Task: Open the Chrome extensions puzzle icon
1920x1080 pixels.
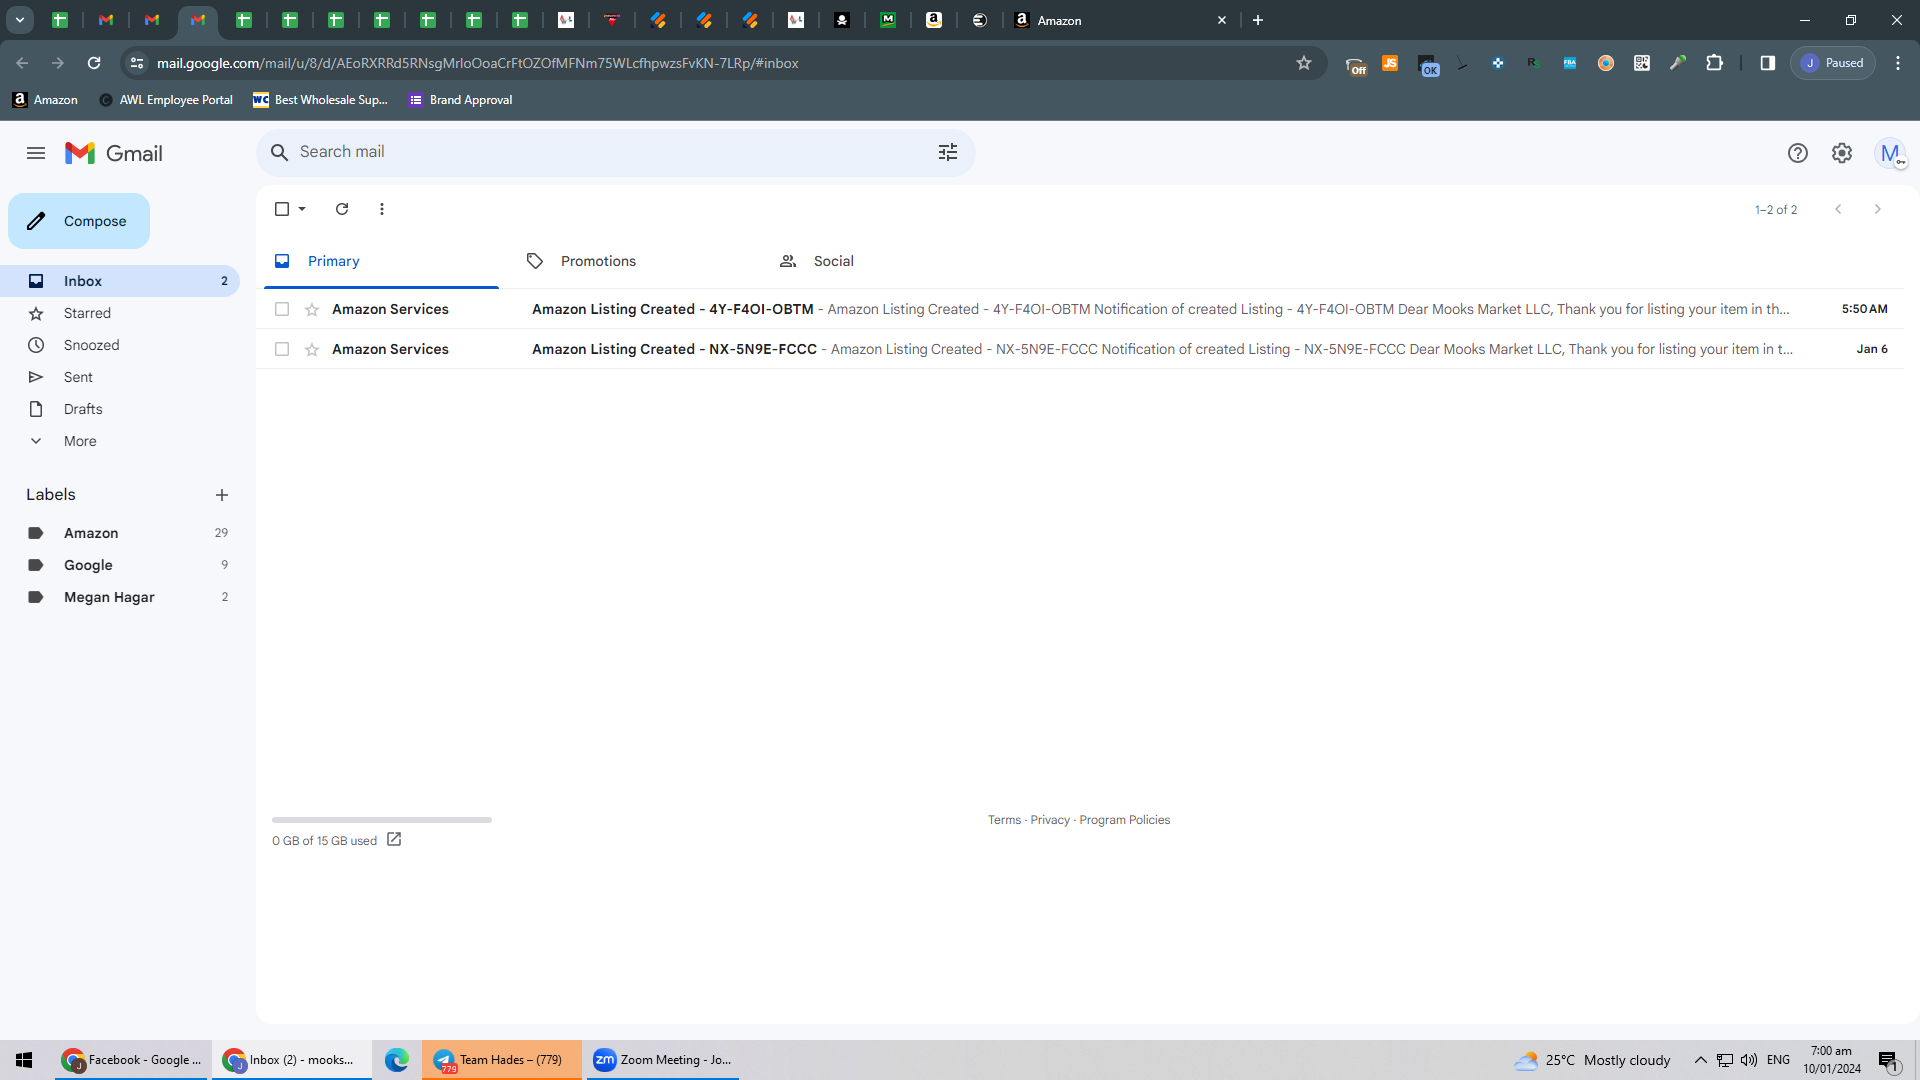Action: click(x=1714, y=63)
